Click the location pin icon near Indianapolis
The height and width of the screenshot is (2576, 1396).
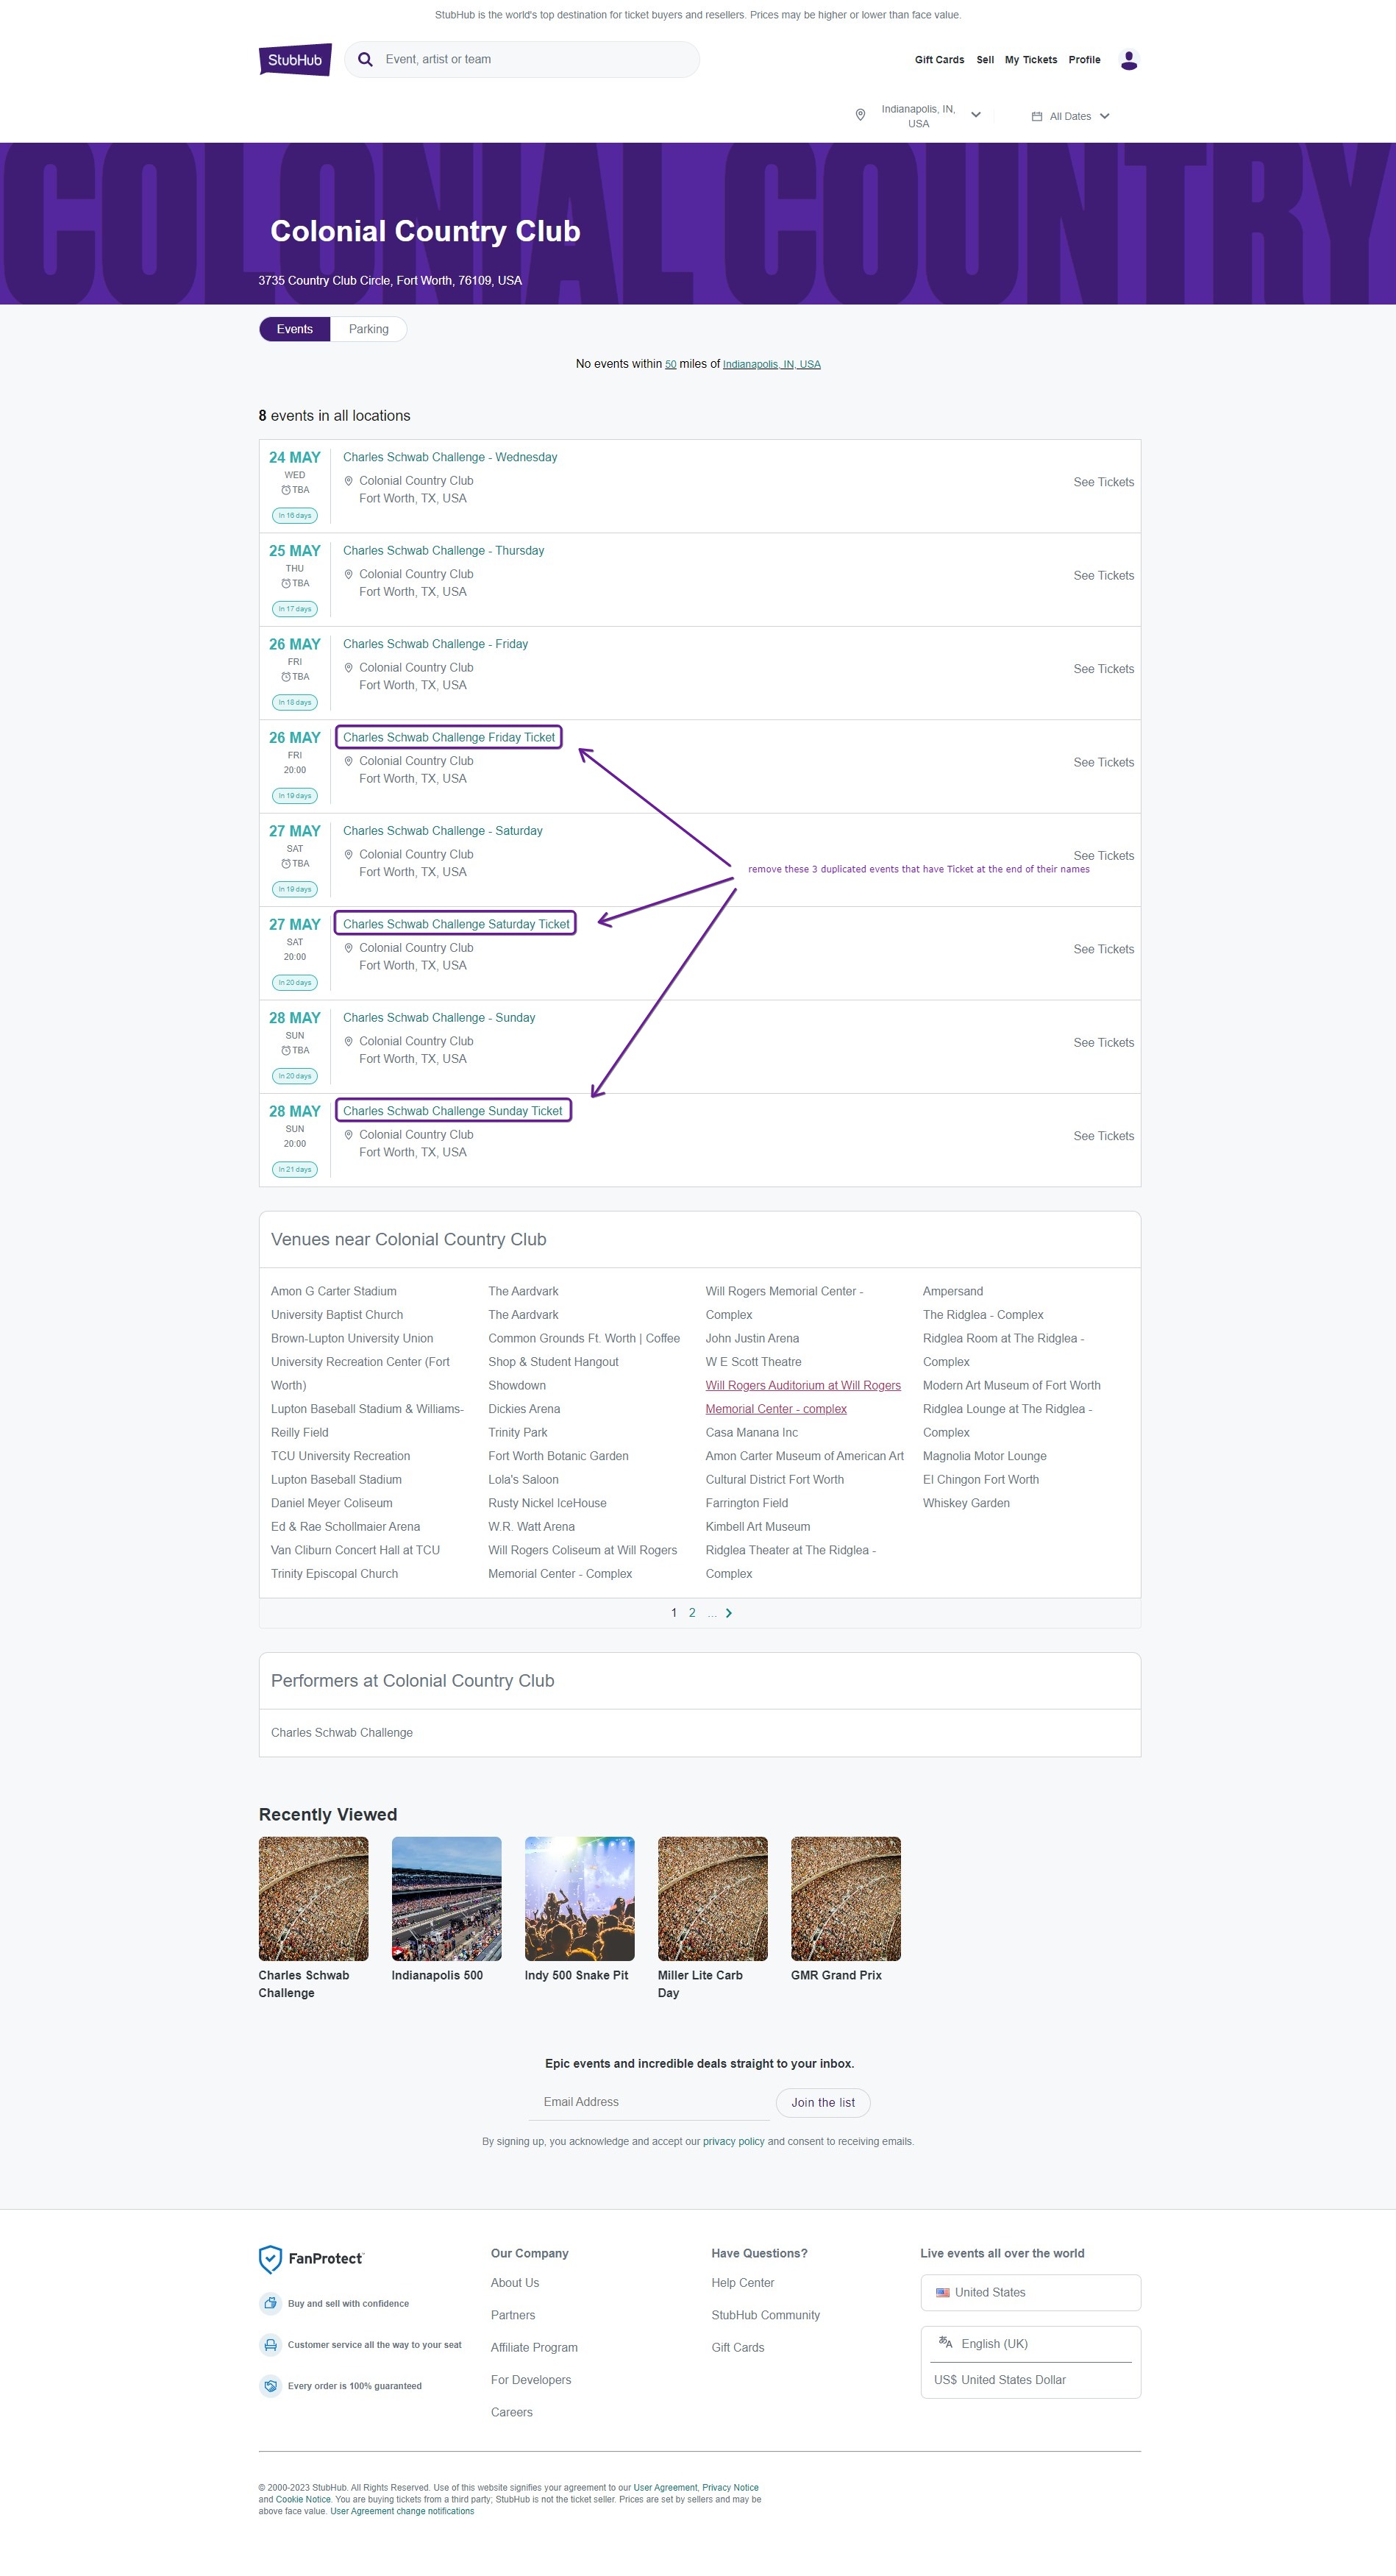click(x=860, y=116)
